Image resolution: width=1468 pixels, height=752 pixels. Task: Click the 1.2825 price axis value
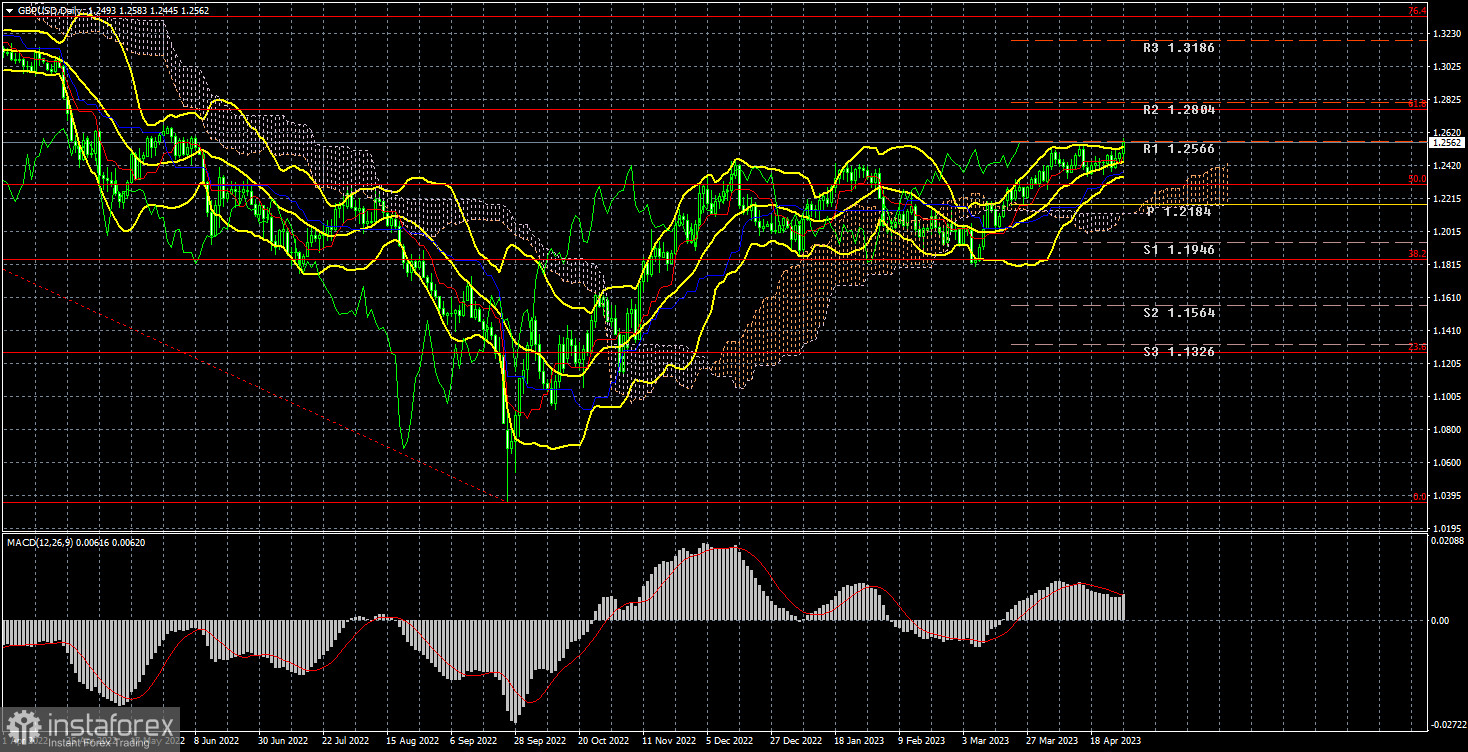tap(1446, 100)
